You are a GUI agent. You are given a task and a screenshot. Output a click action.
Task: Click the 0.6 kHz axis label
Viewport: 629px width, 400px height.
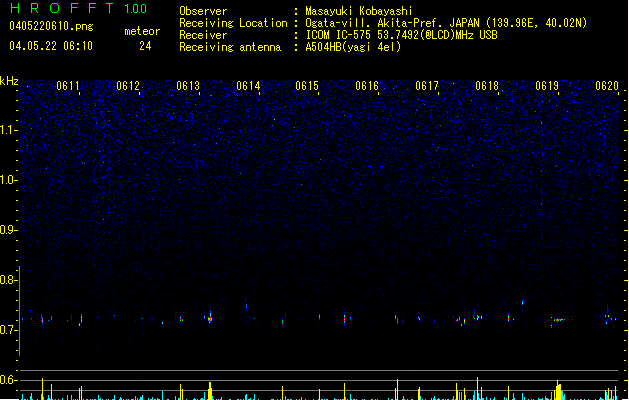(9, 380)
